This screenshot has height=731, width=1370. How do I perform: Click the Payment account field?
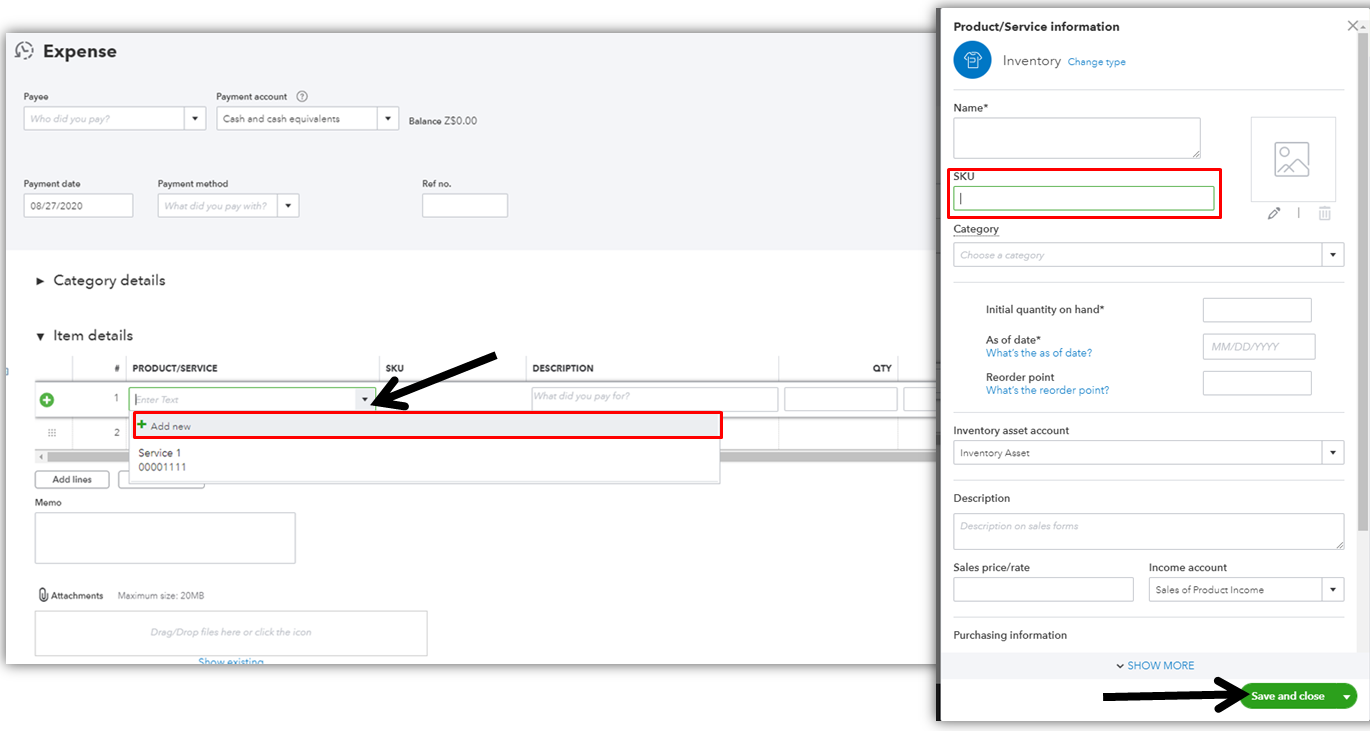click(298, 119)
